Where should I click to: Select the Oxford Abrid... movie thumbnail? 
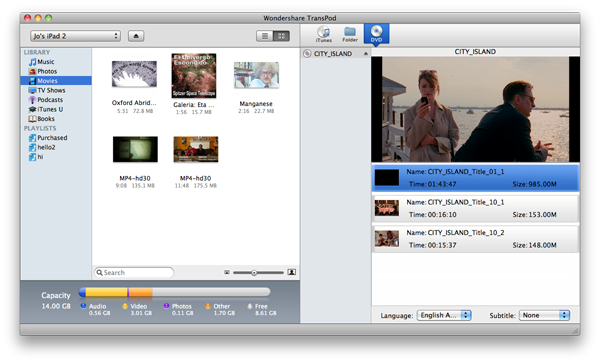(x=134, y=74)
